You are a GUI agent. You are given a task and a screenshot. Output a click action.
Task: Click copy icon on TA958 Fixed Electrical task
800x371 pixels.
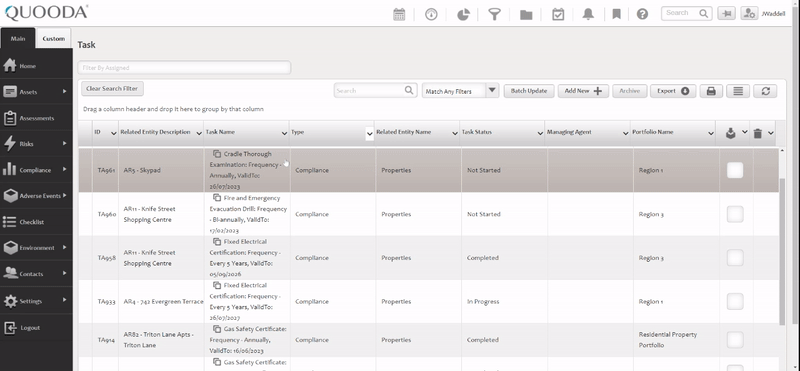[x=217, y=241]
